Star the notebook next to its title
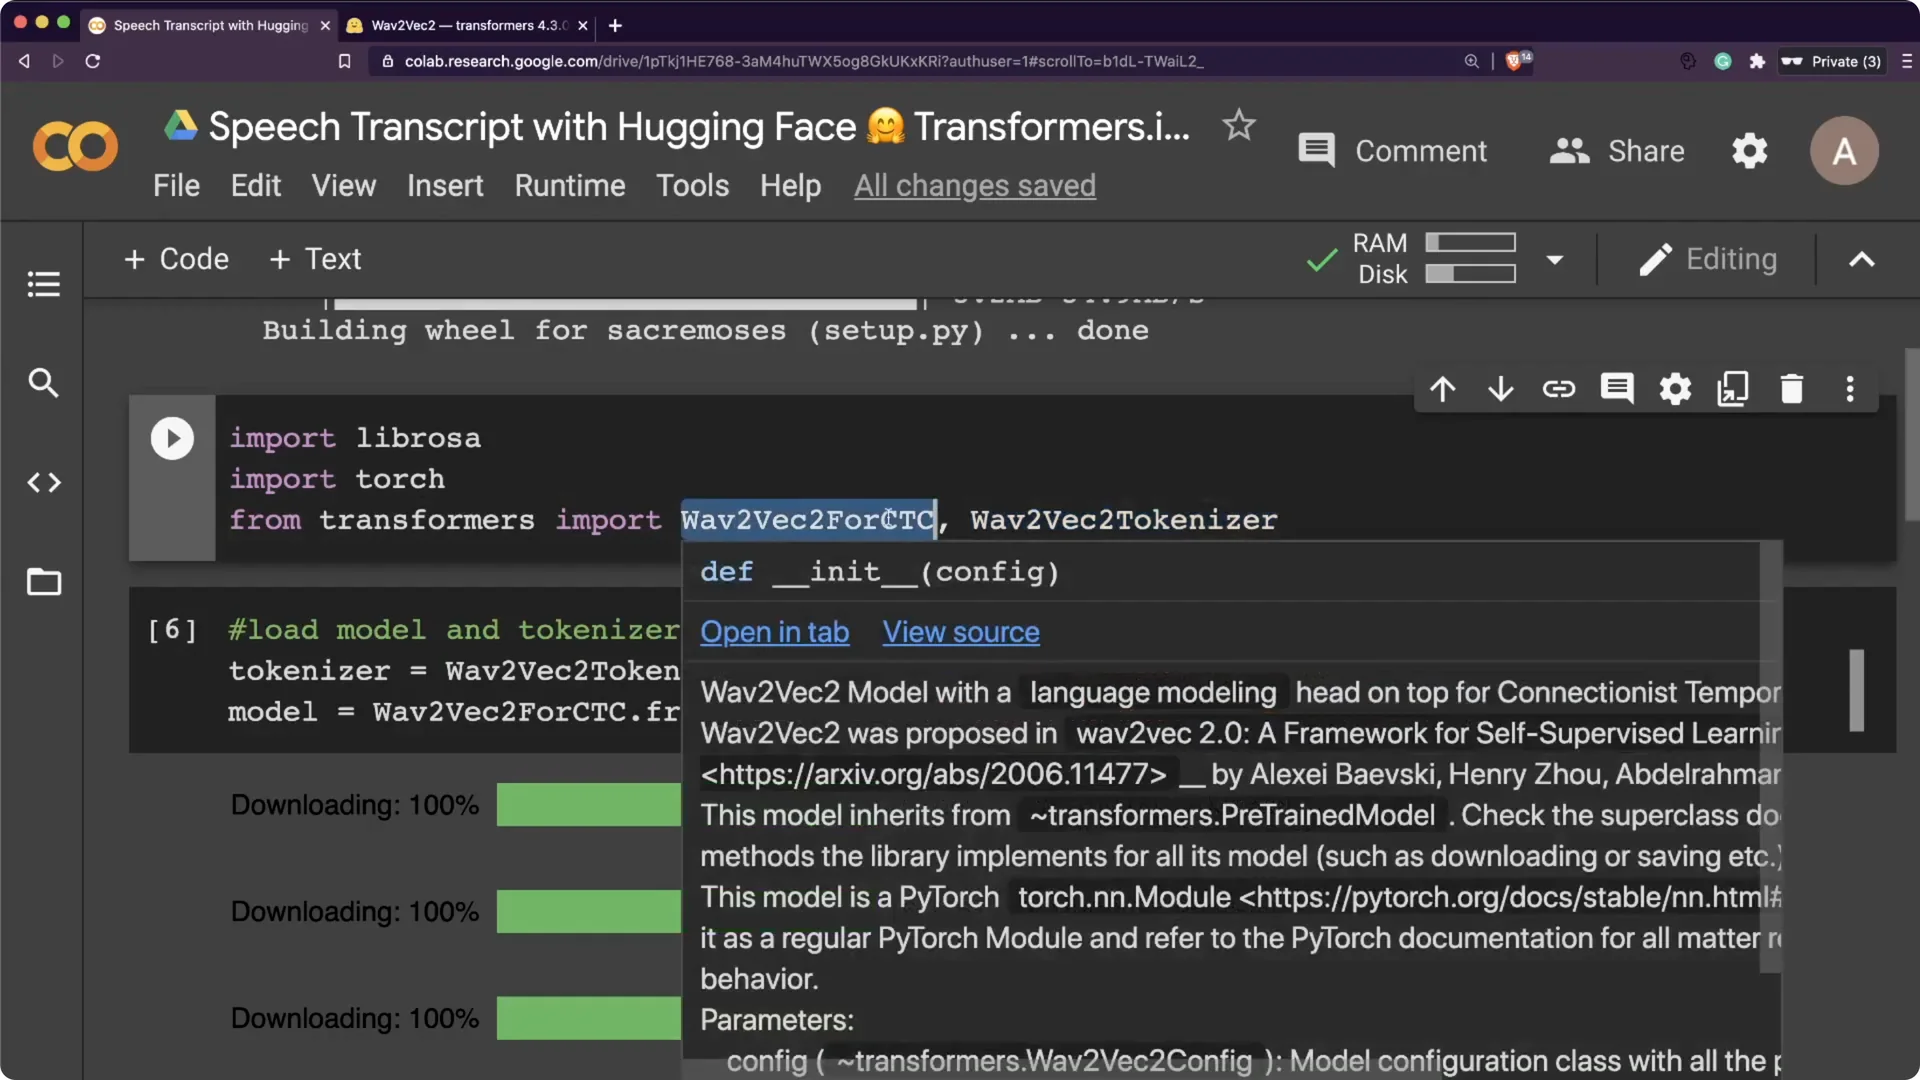The height and width of the screenshot is (1080, 1920). click(1238, 125)
